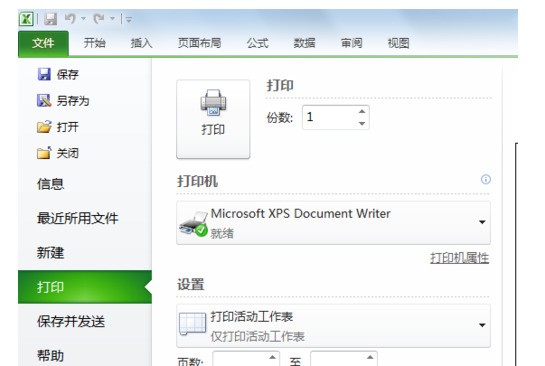Open 保存并发送 (Save & Send) section
This screenshot has height=366, width=545.
click(x=71, y=321)
